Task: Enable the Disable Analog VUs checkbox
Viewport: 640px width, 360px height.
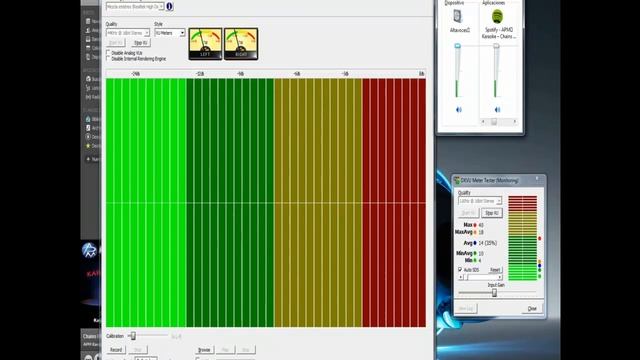Action: click(x=108, y=53)
